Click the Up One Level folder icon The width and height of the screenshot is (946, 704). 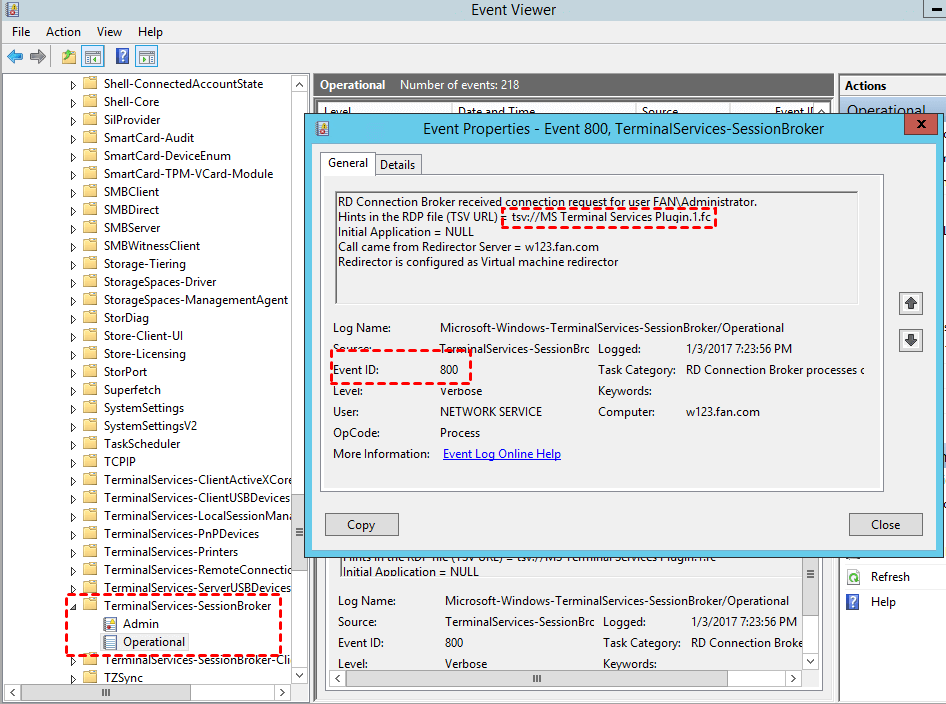pos(68,57)
